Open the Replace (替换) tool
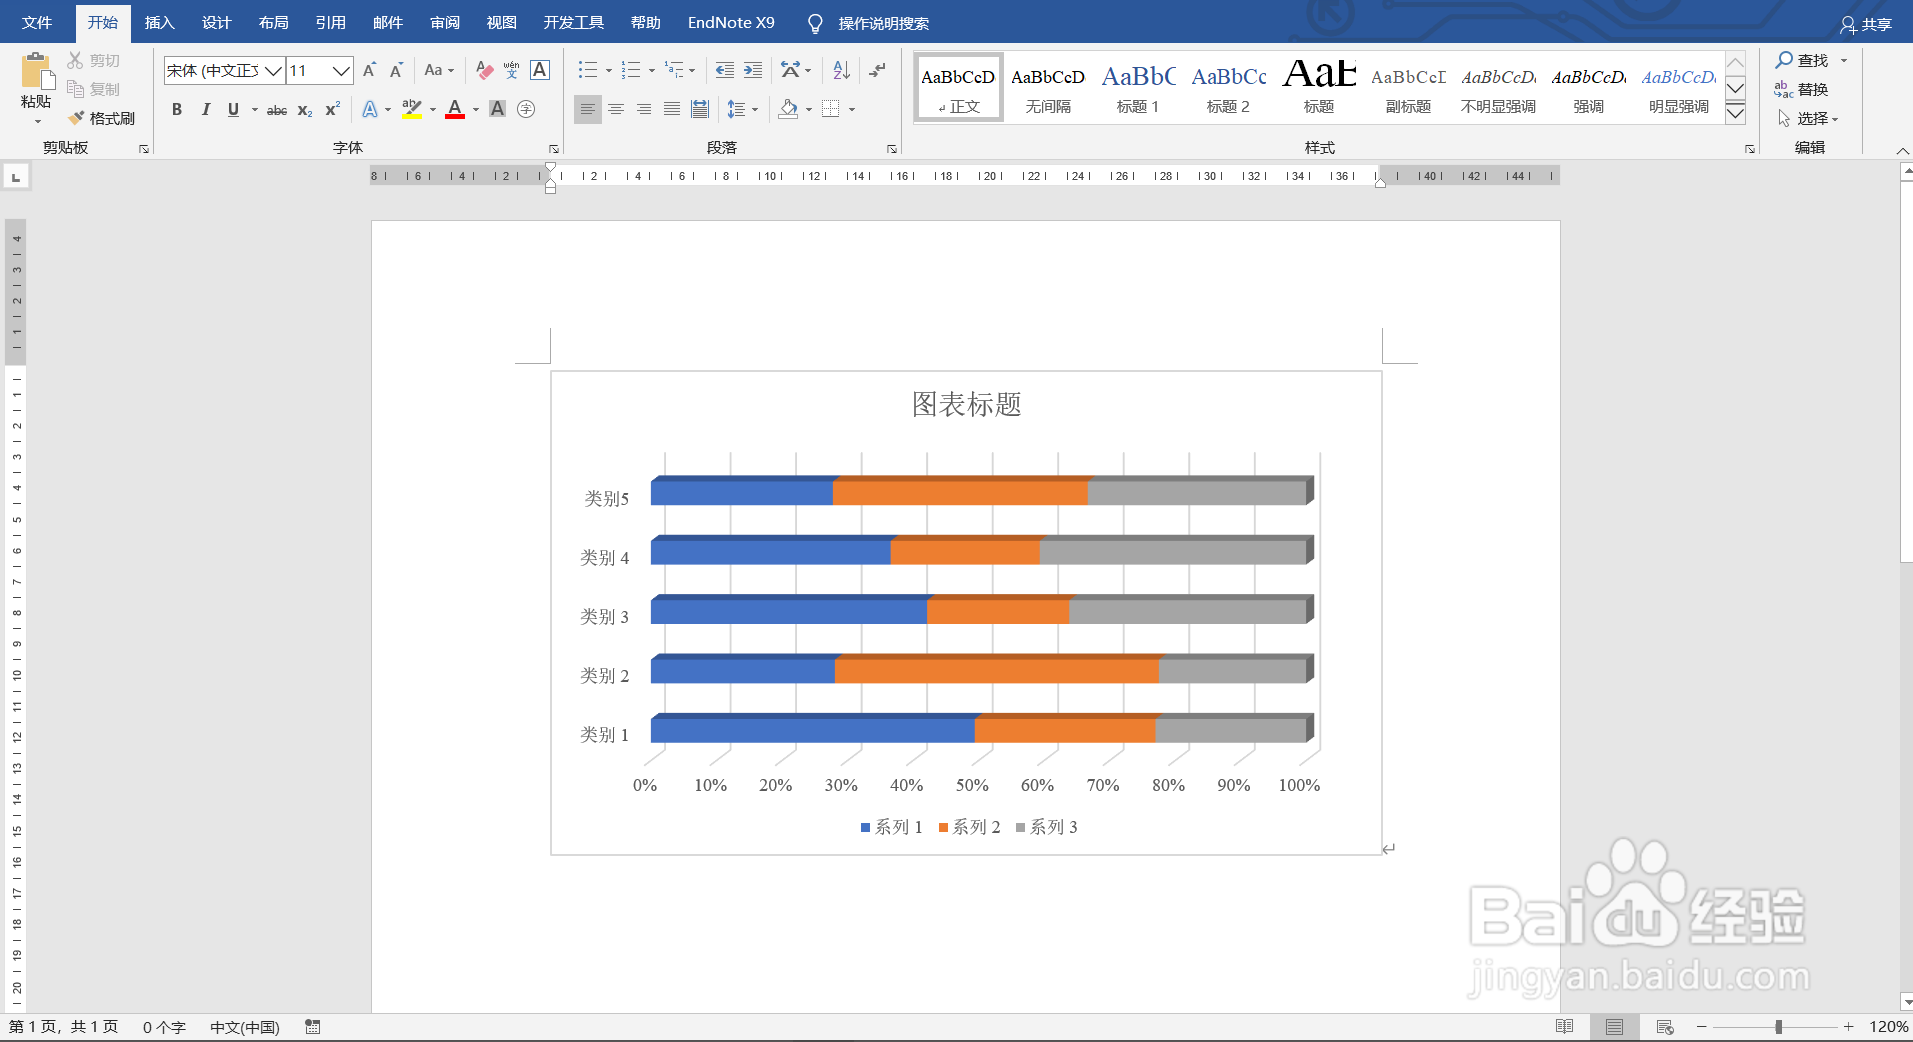 click(x=1810, y=89)
